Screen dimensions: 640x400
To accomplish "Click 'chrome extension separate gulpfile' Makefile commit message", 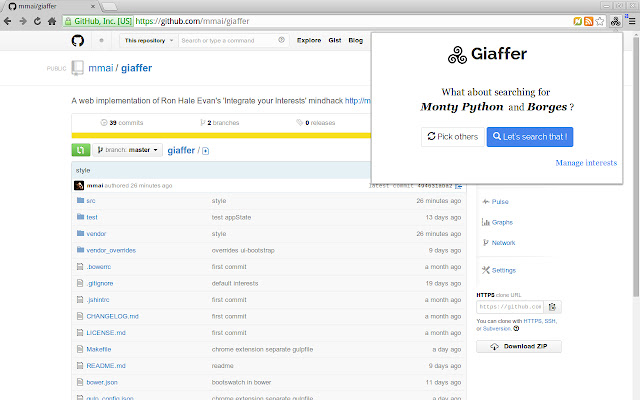I will (x=262, y=349).
